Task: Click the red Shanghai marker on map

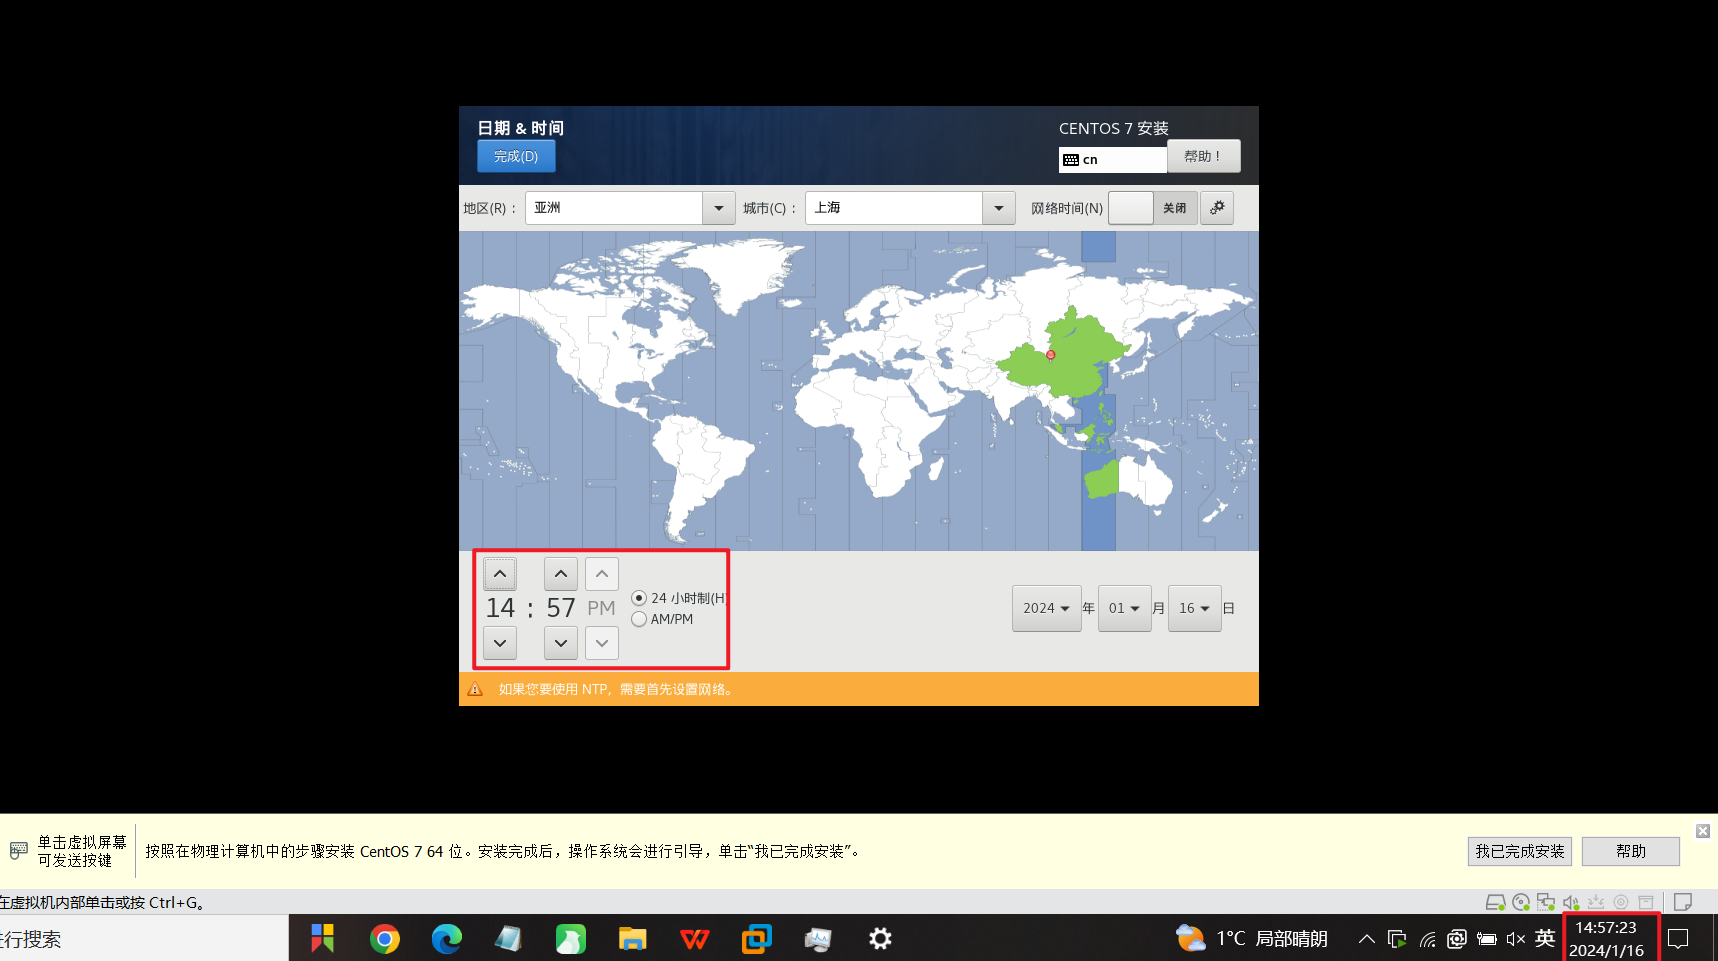Action: 1051,355
